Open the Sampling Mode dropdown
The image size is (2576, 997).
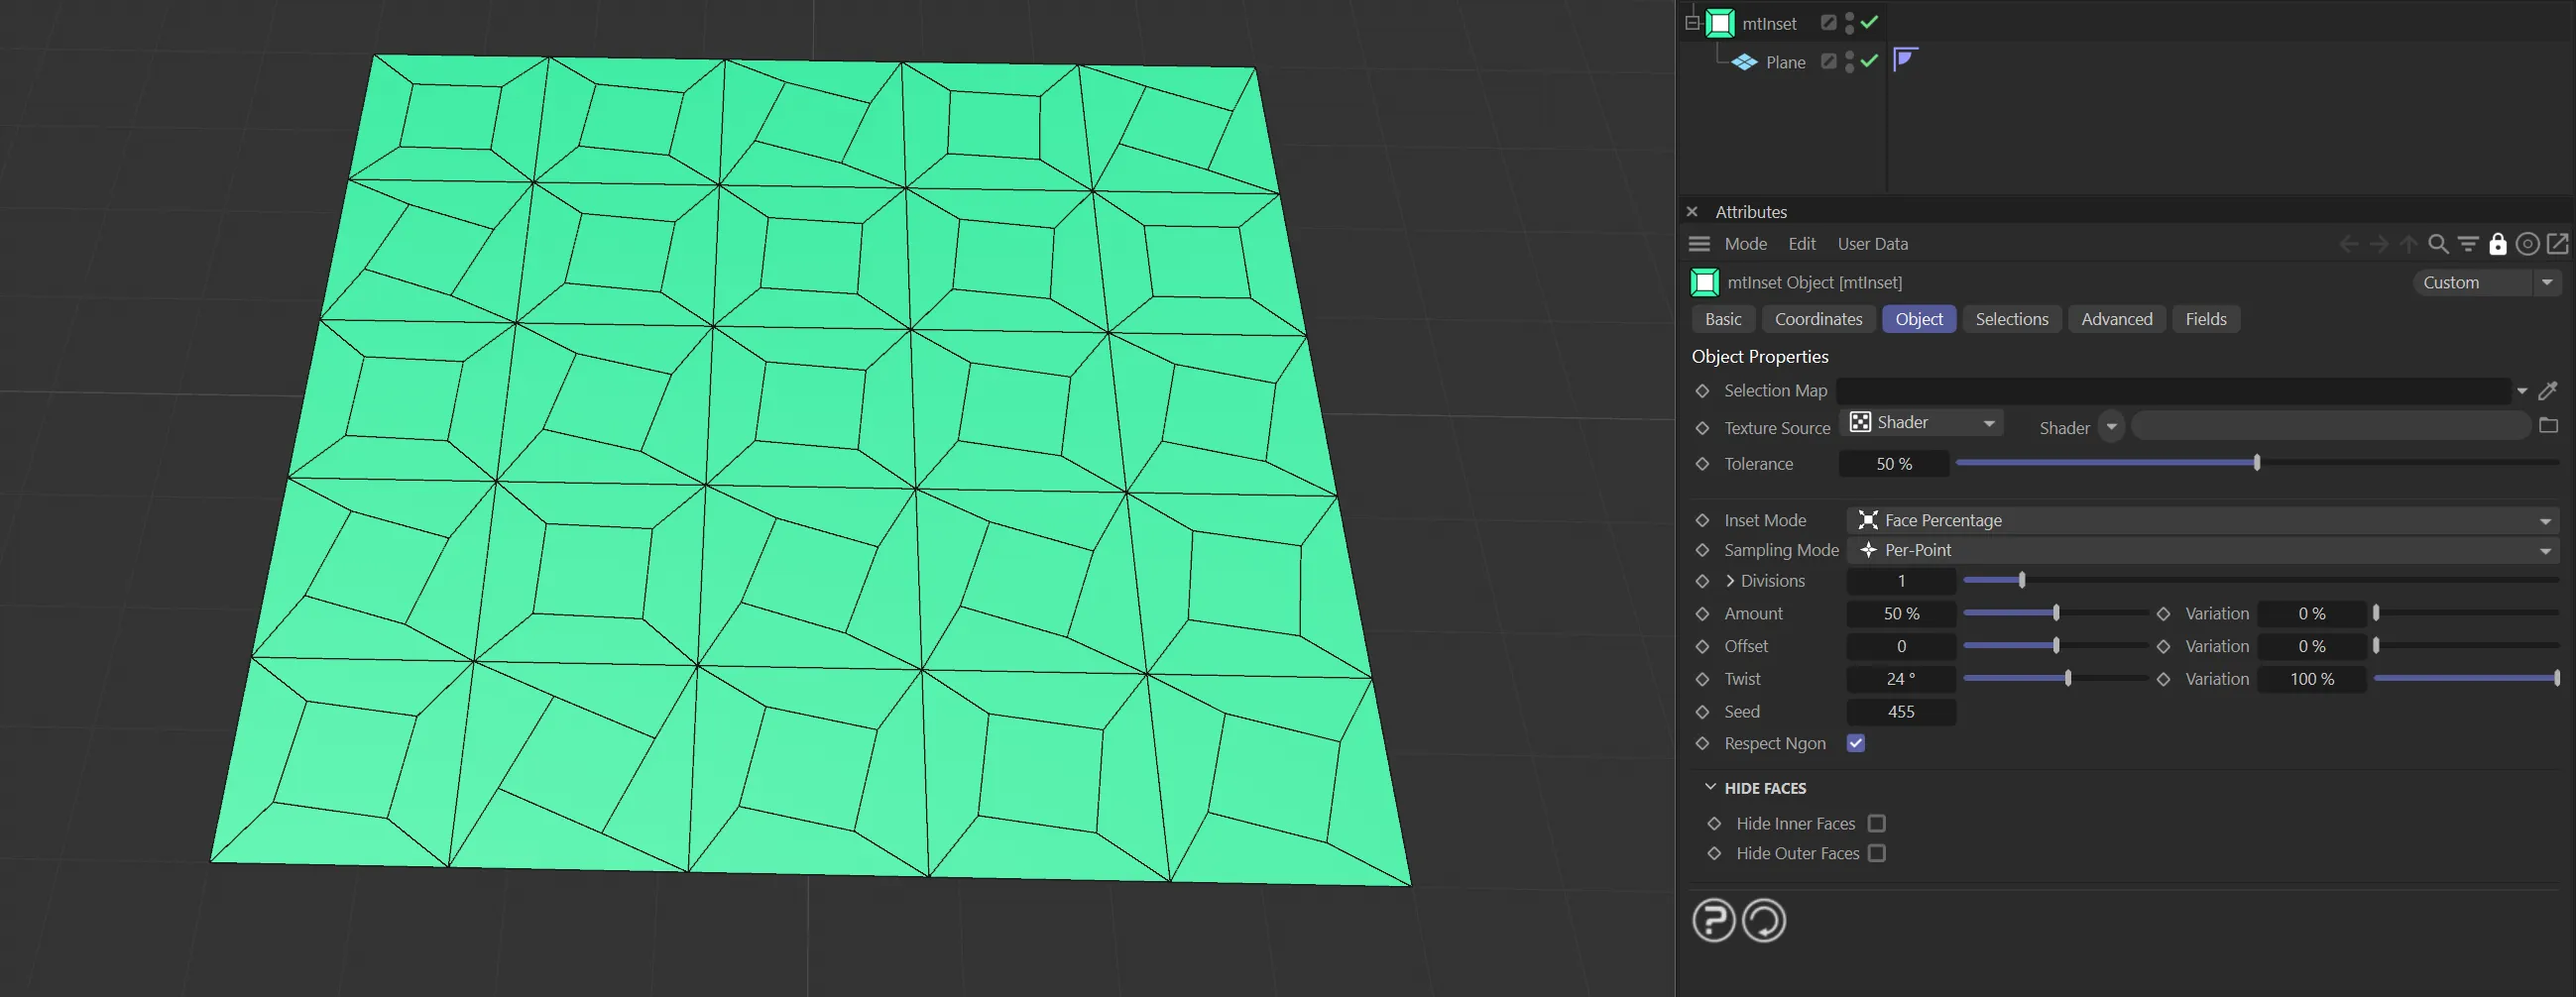coord(2202,550)
